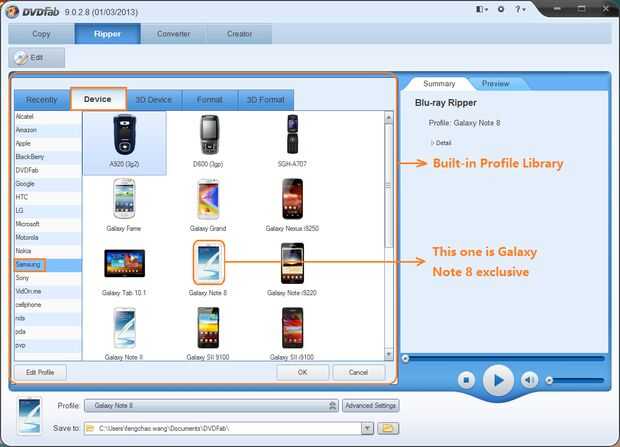The width and height of the screenshot is (620, 447).
Task: Open the Format tab
Action: [210, 100]
